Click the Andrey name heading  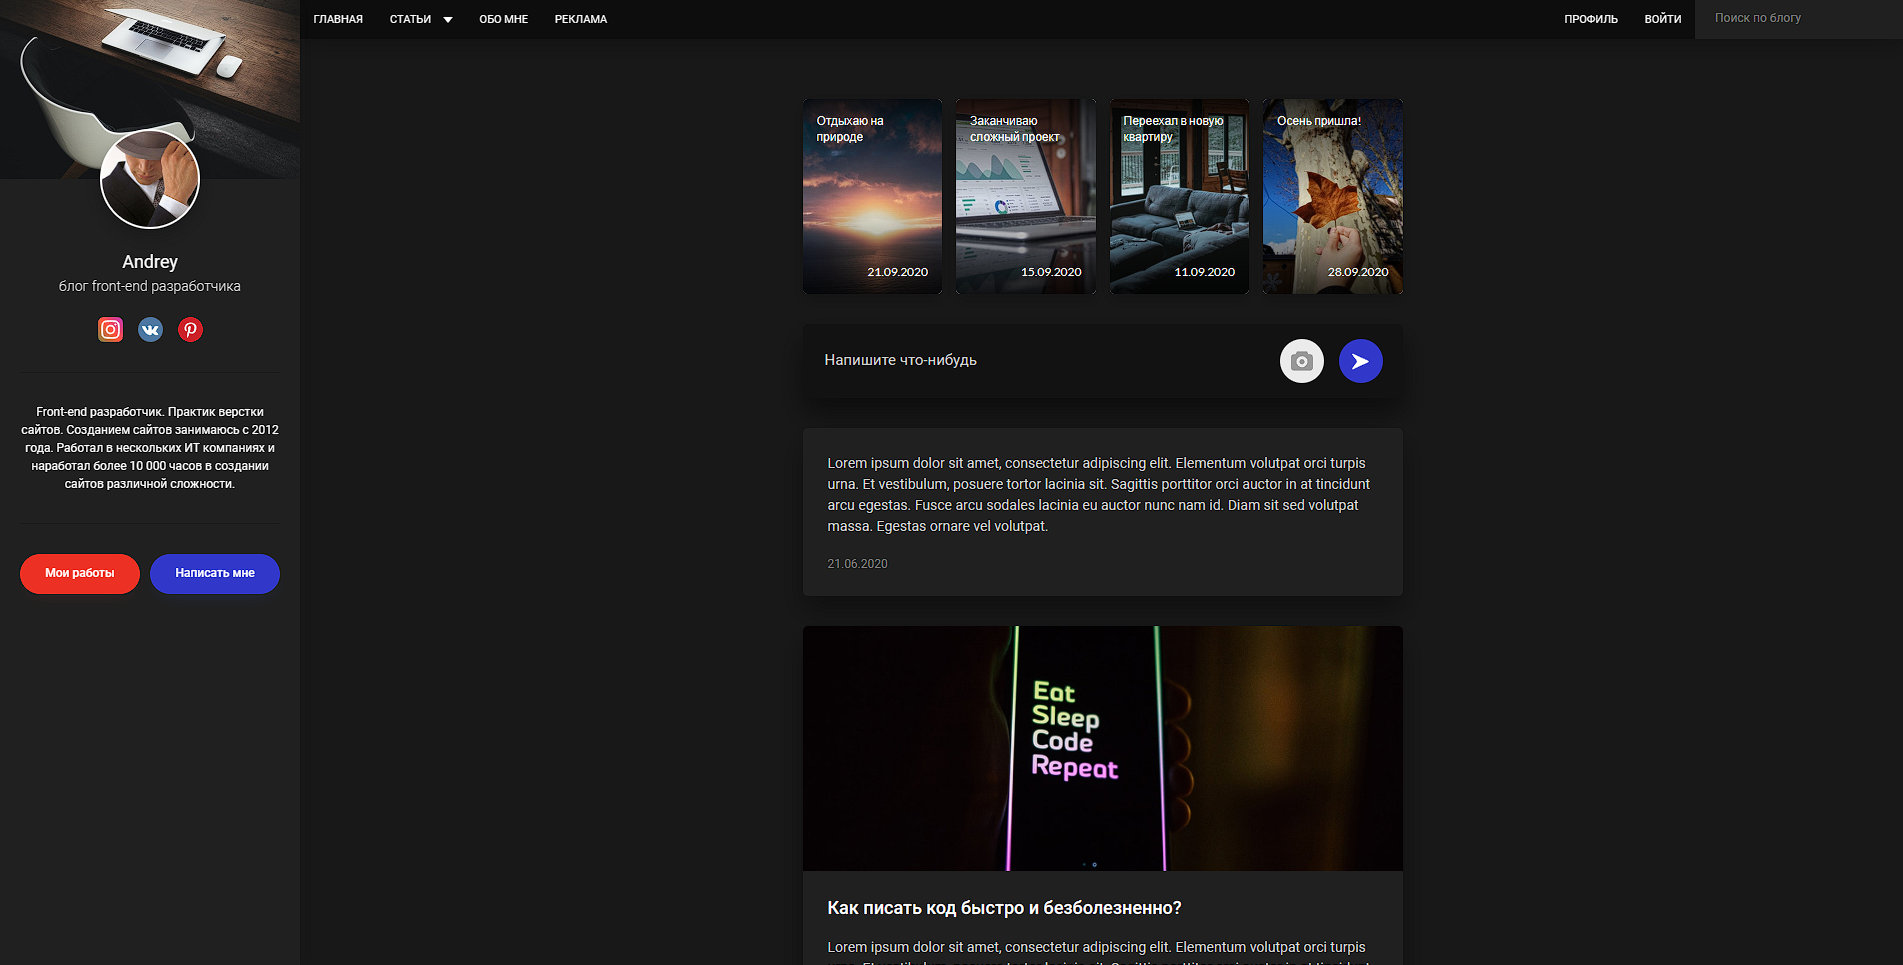coord(150,262)
